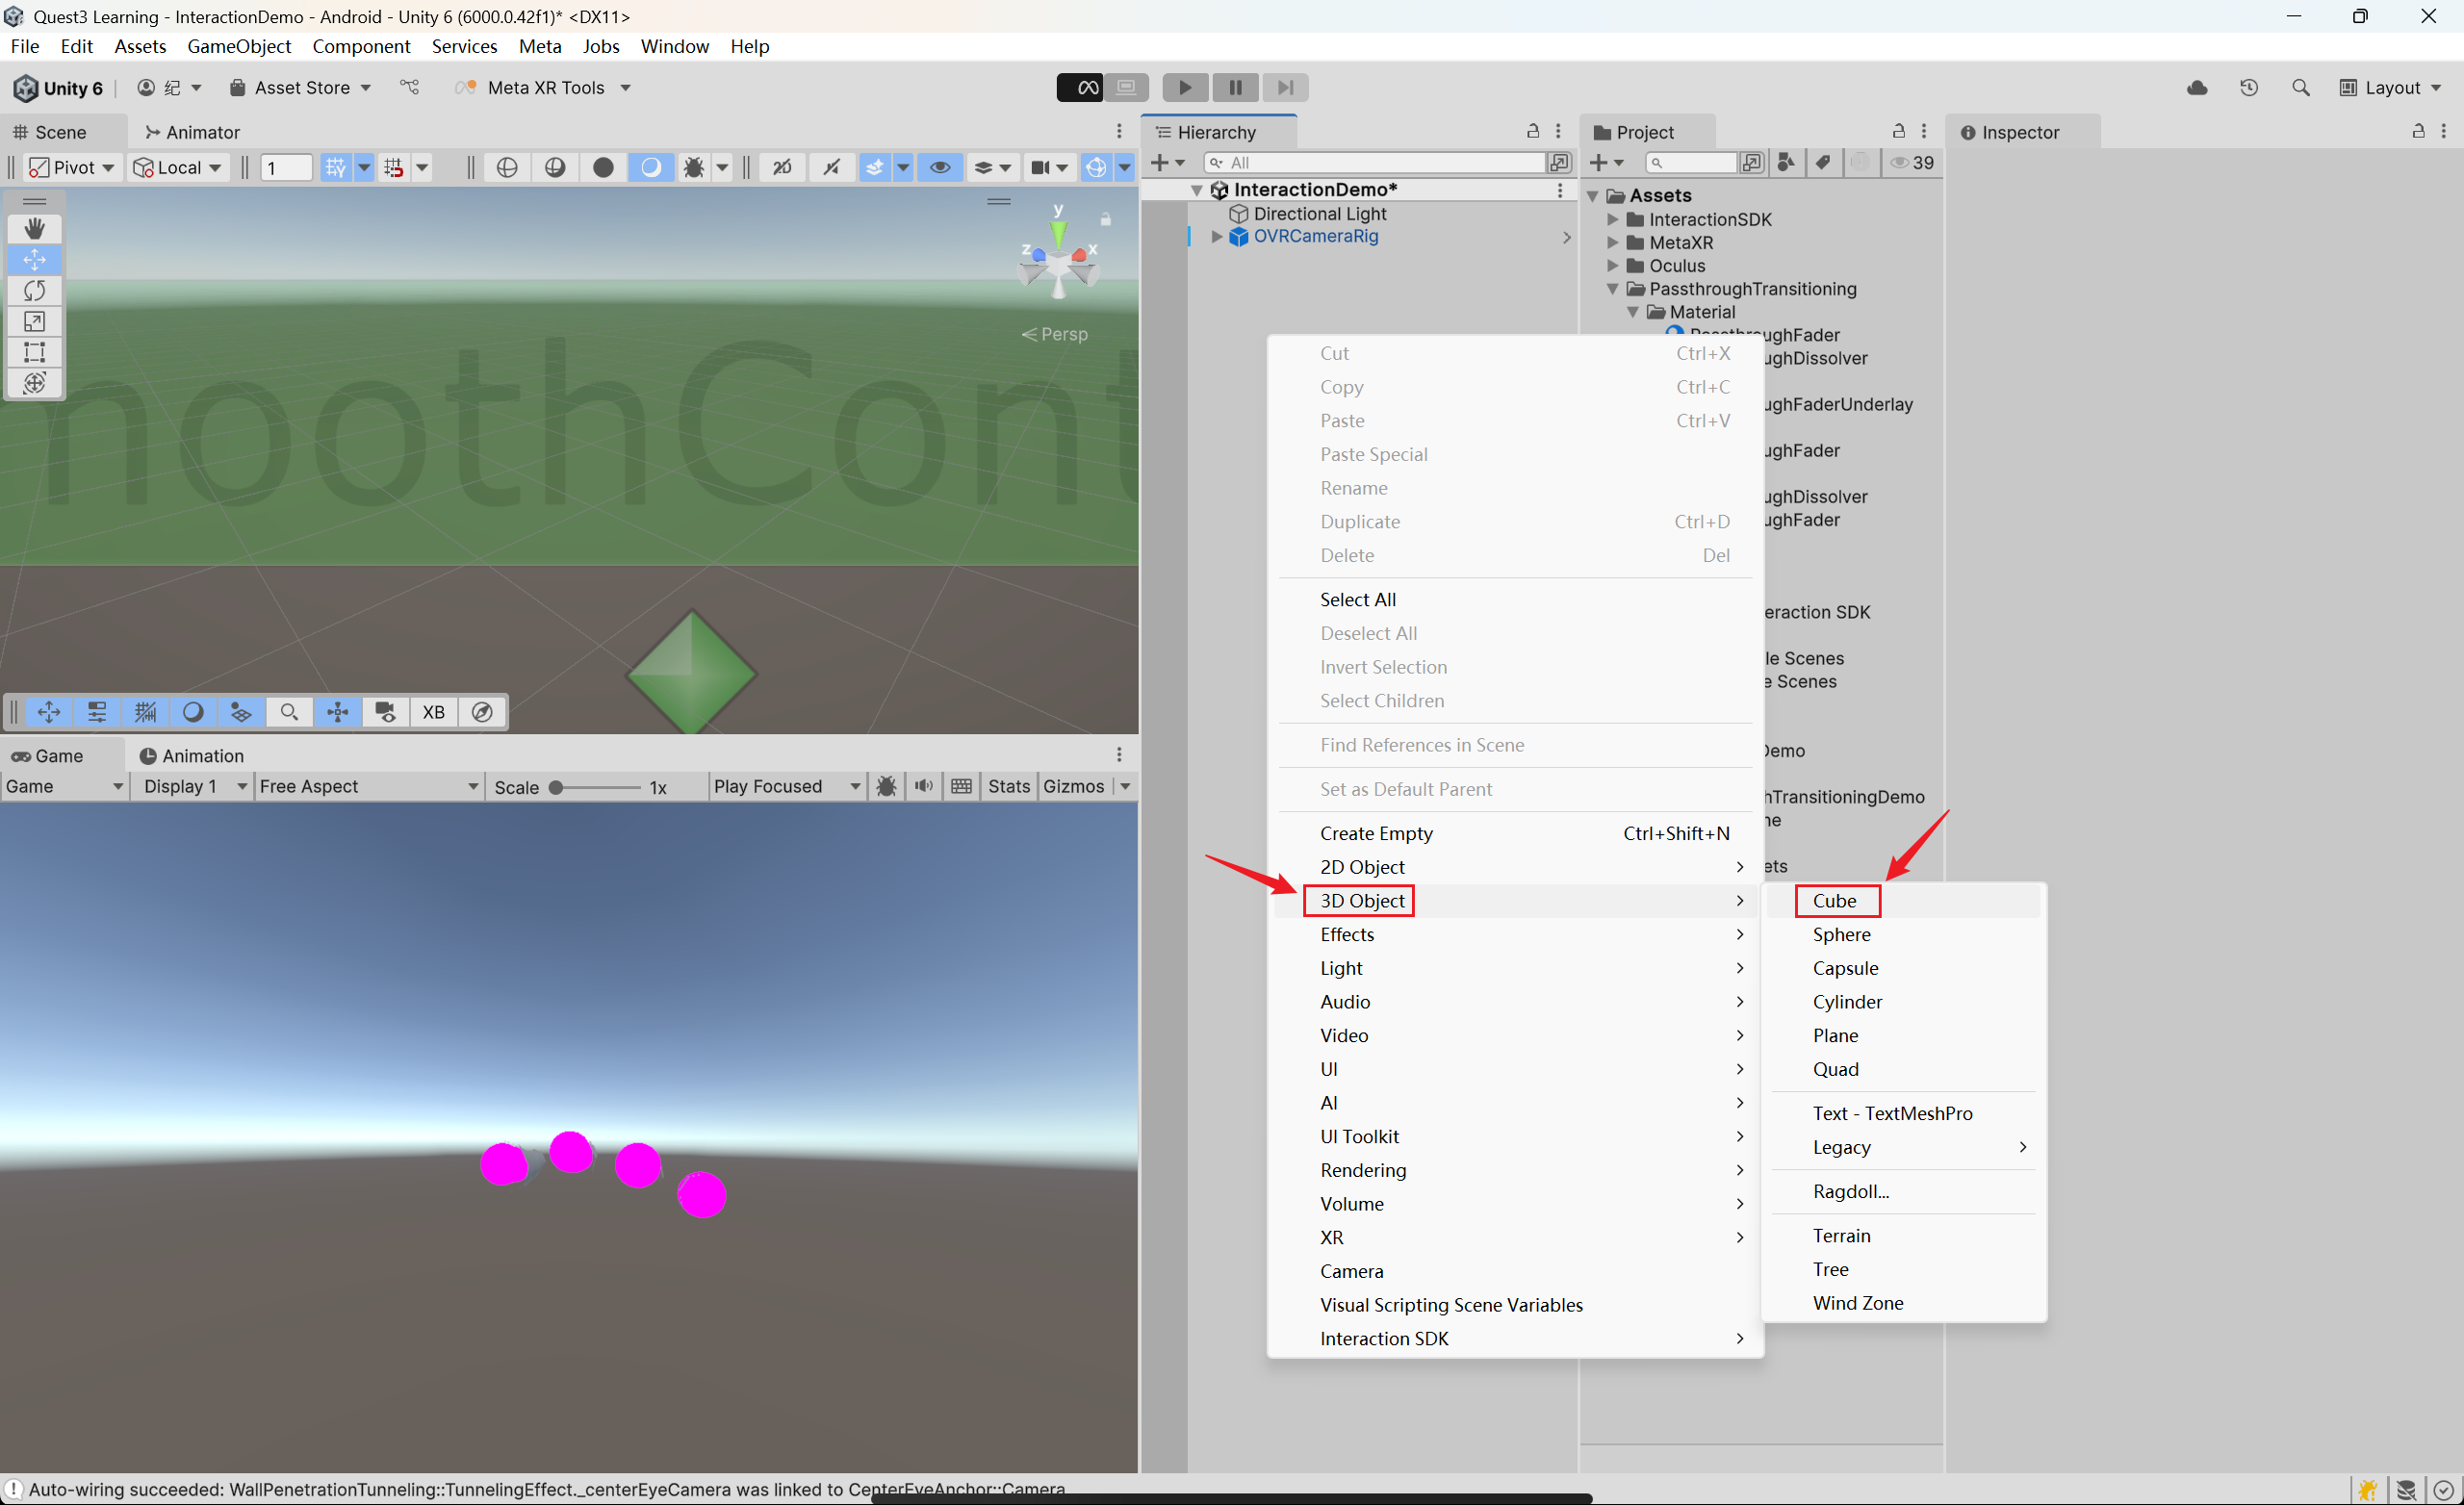Click the Pause button
This screenshot has width=2464, height=1505.
[x=1235, y=88]
